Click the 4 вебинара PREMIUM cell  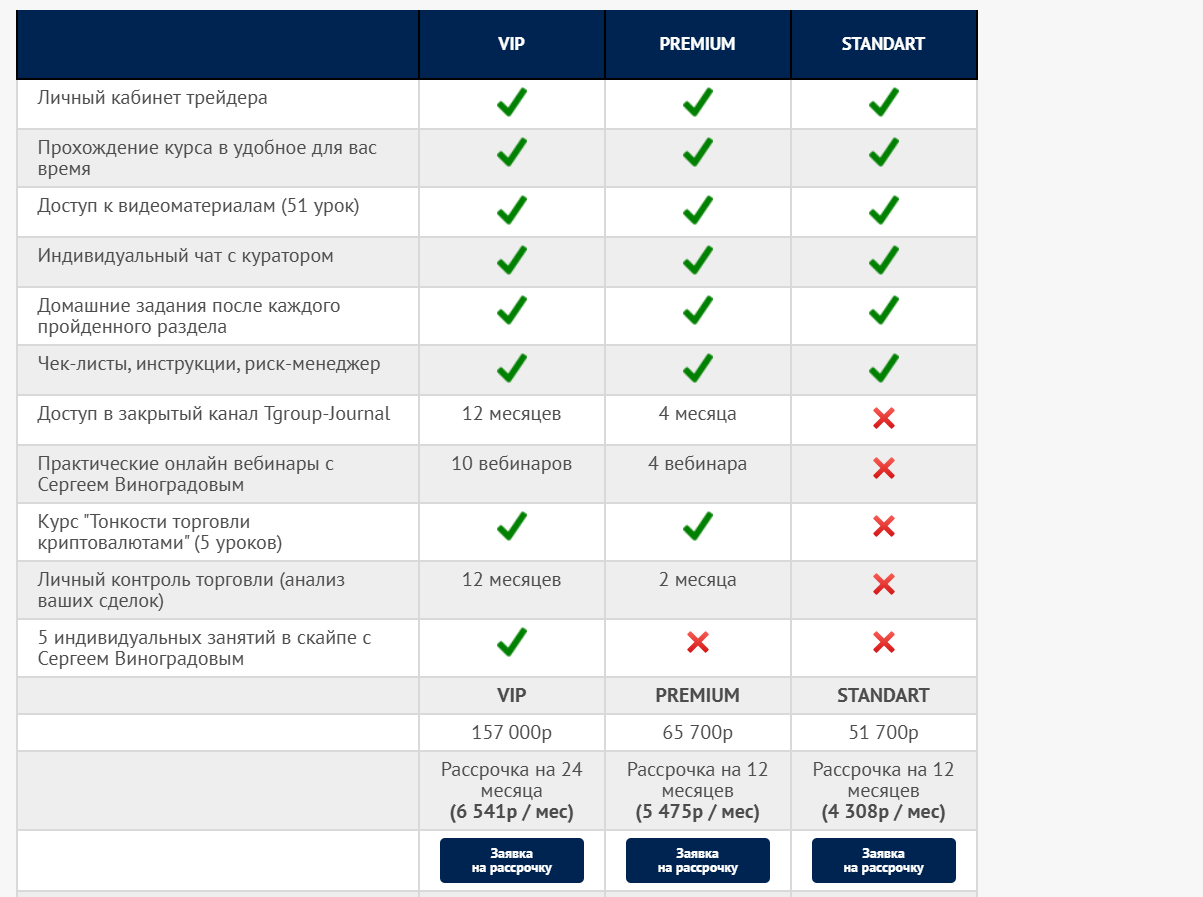pyautogui.click(x=697, y=464)
